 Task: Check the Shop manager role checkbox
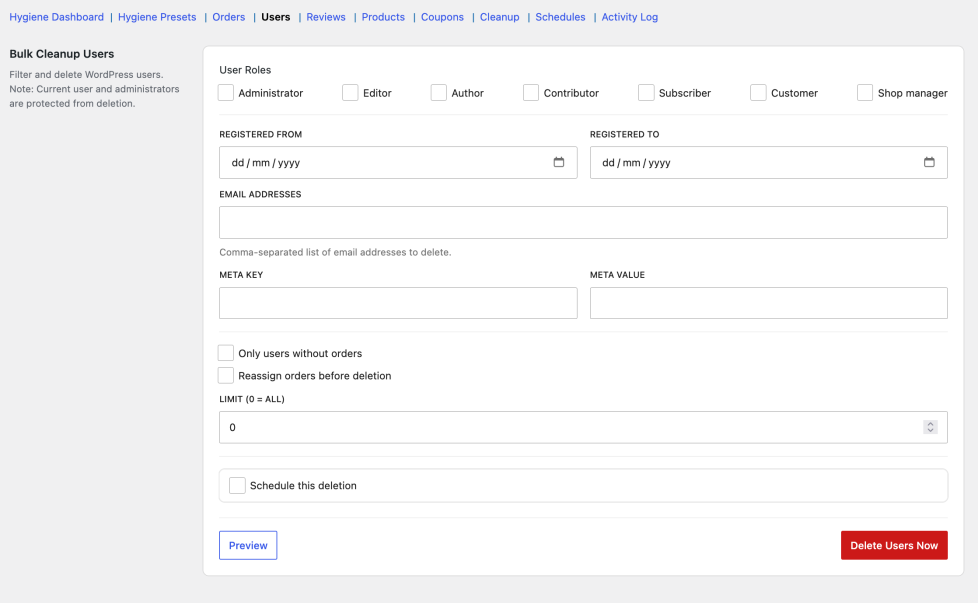click(864, 93)
